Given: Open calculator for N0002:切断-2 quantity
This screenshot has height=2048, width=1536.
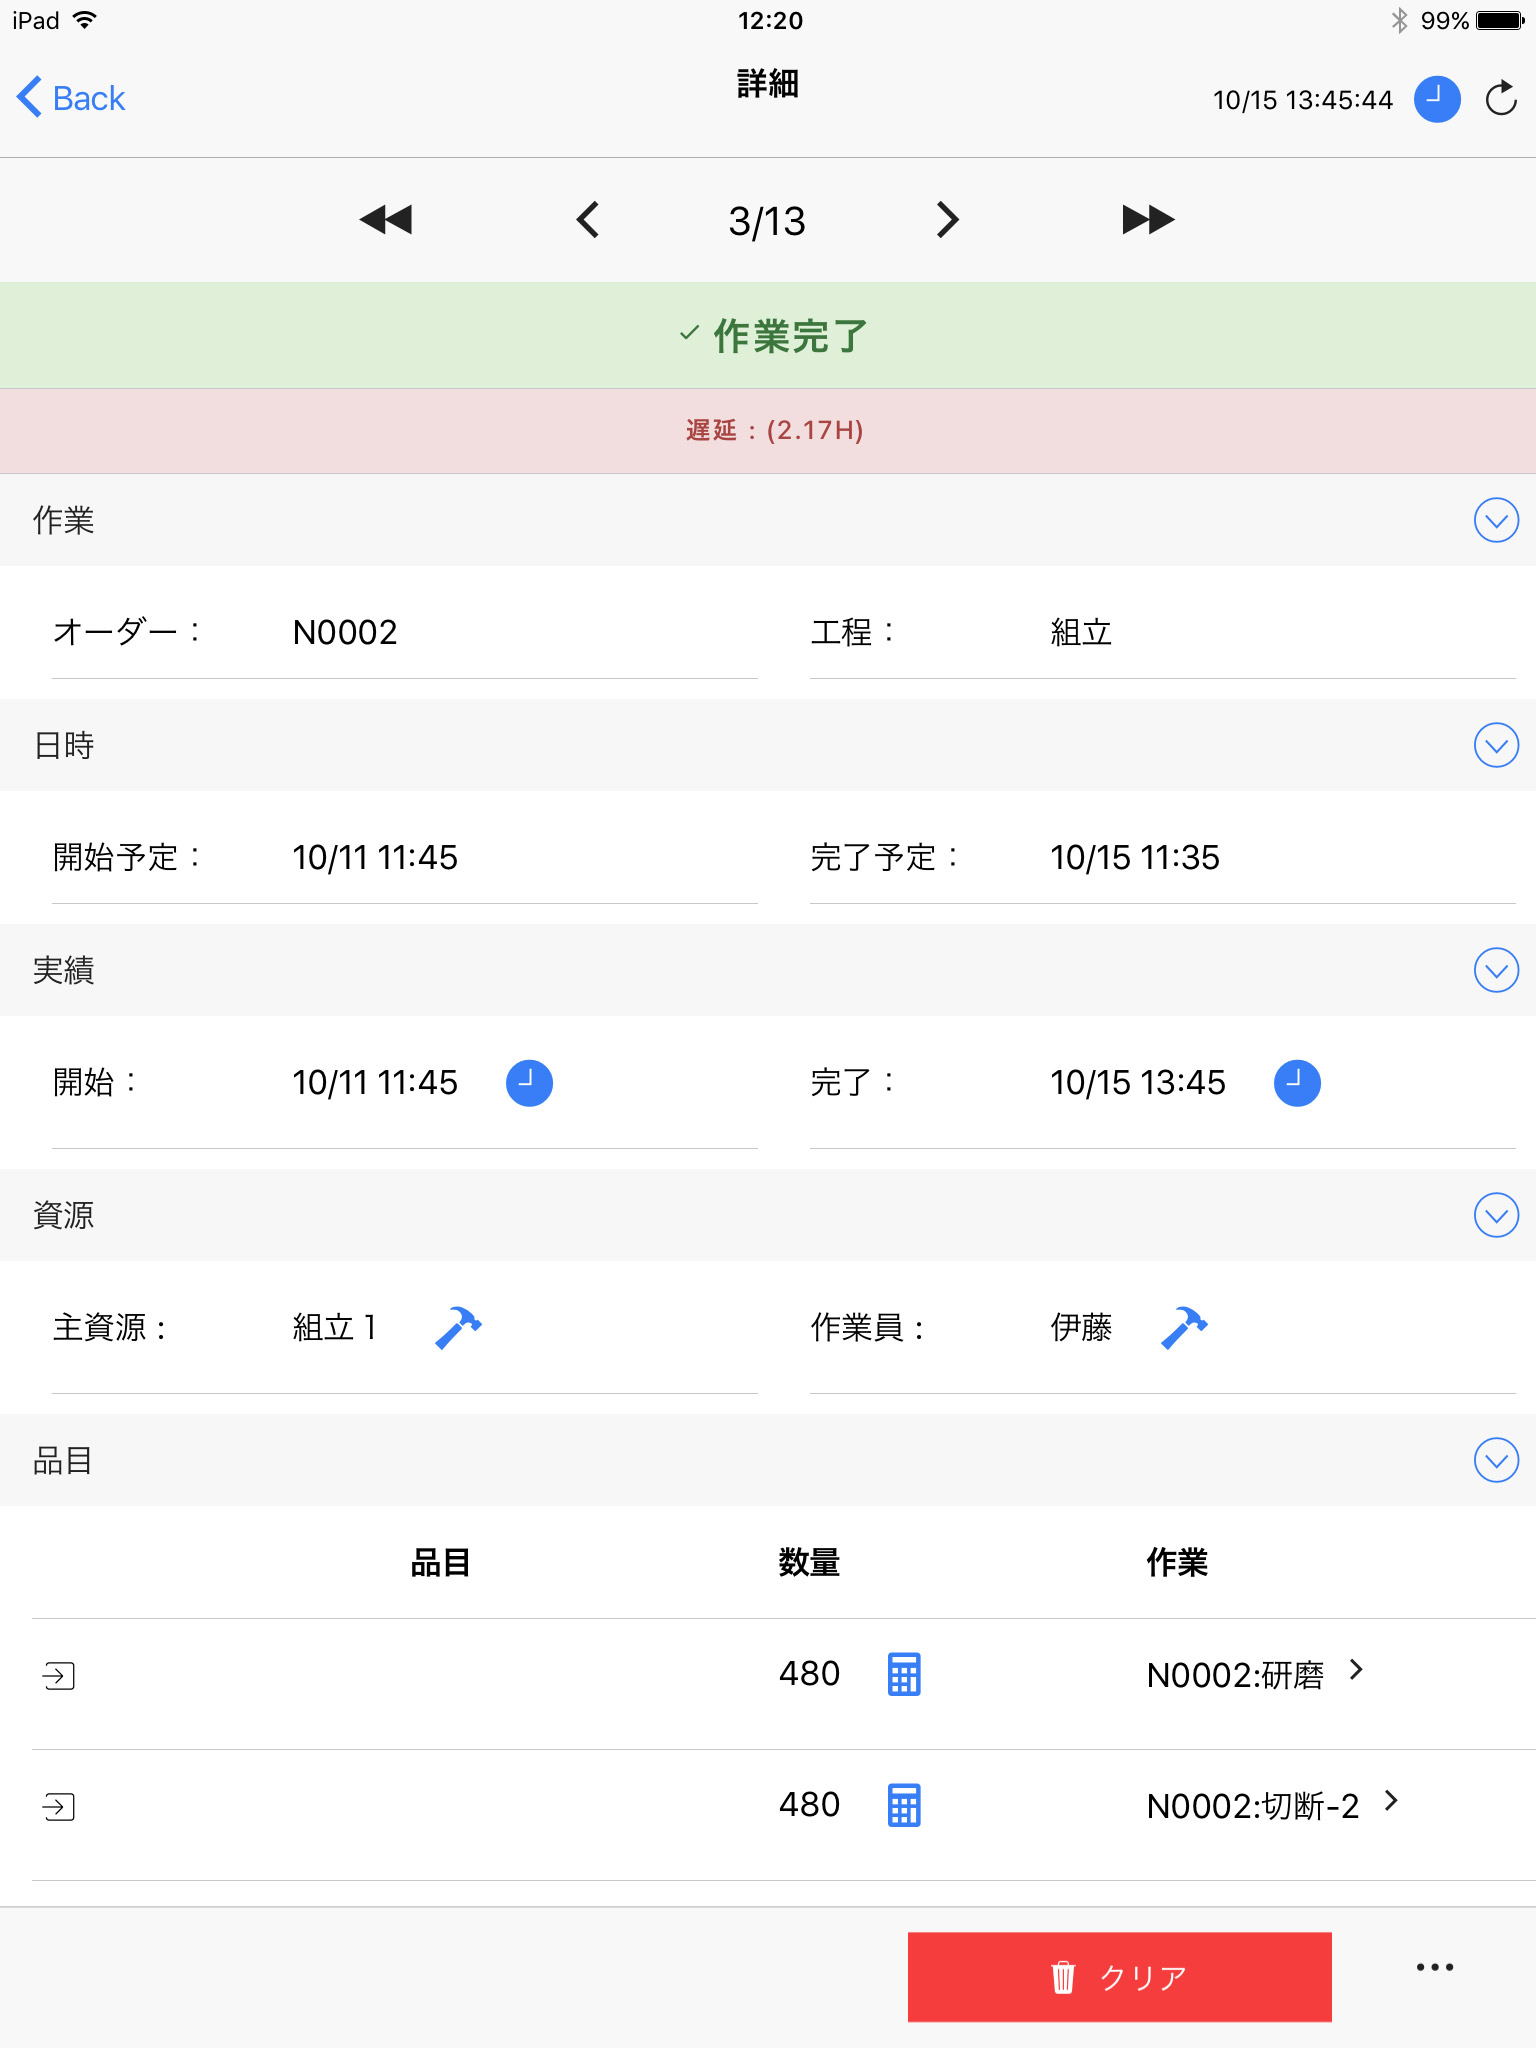Looking at the screenshot, I should (904, 1805).
